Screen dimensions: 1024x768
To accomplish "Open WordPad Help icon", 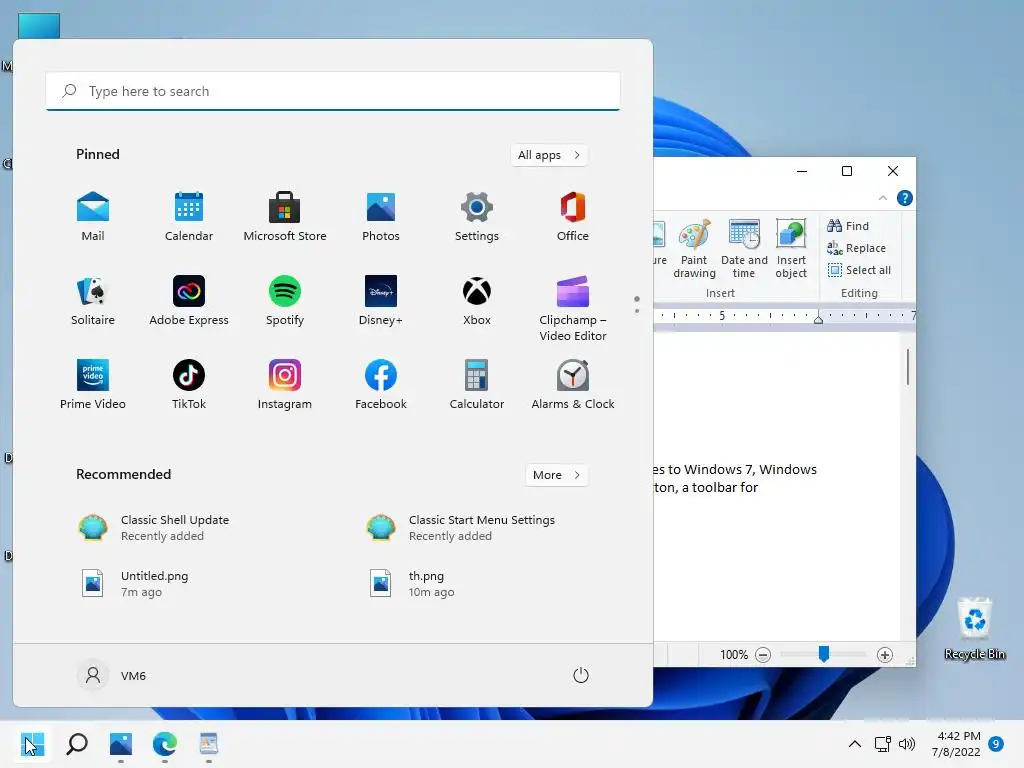I will 904,198.
